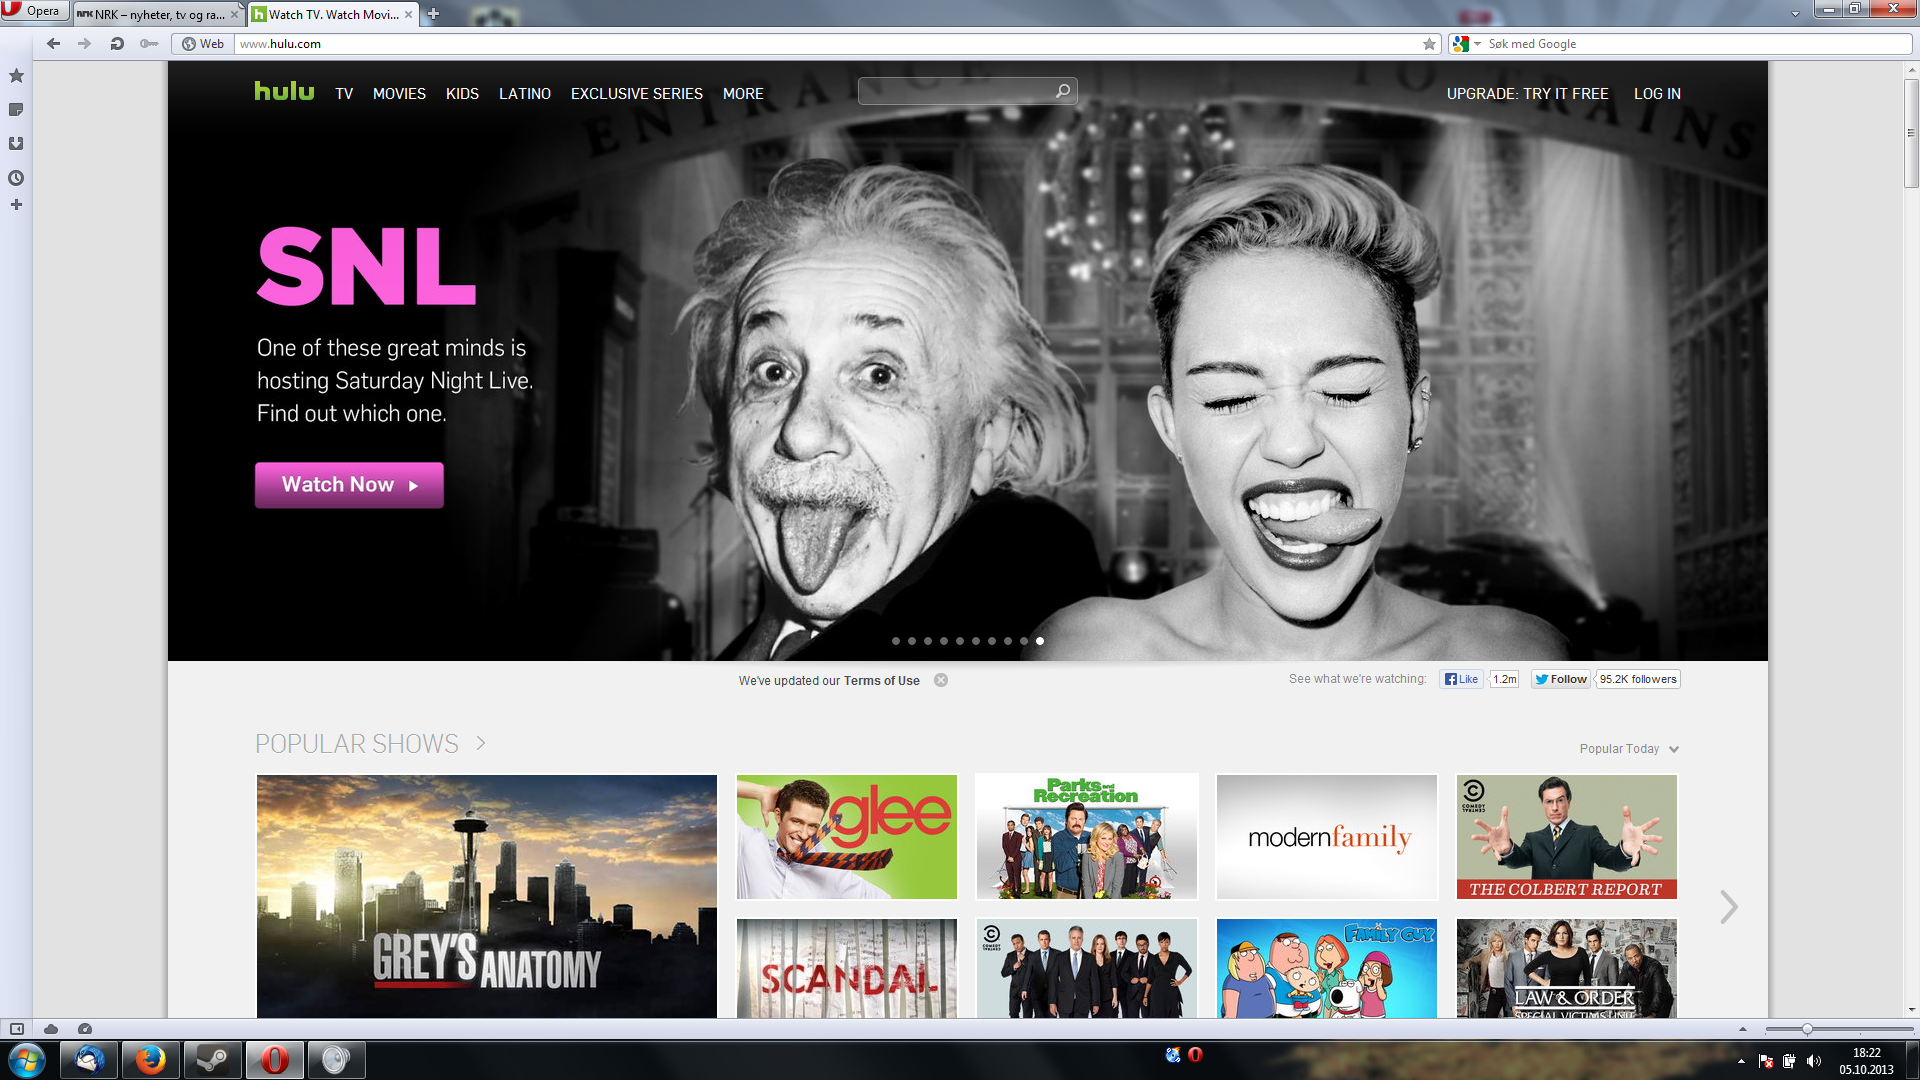The height and width of the screenshot is (1080, 1920).
Task: Click the Opera taskbar button
Action: (x=274, y=1060)
